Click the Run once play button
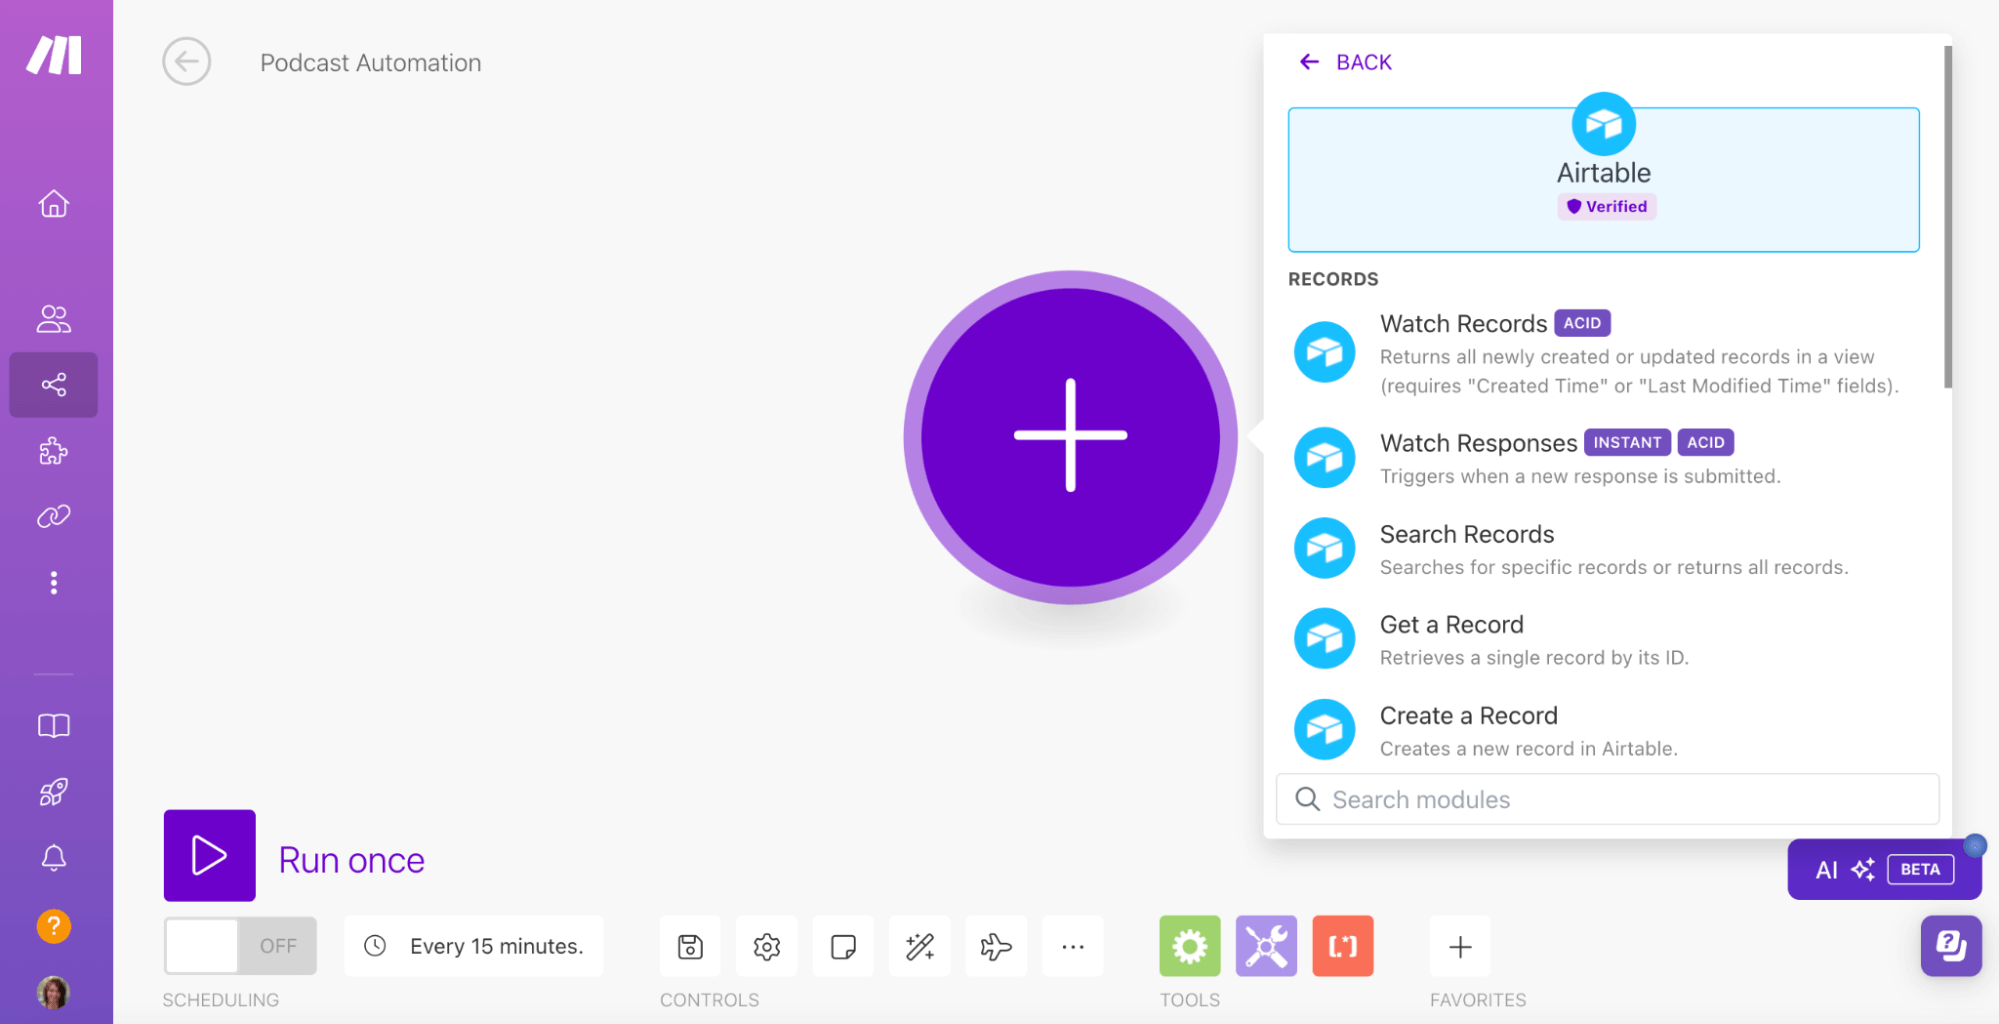Viewport: 1999px width, 1024px height. pos(210,856)
